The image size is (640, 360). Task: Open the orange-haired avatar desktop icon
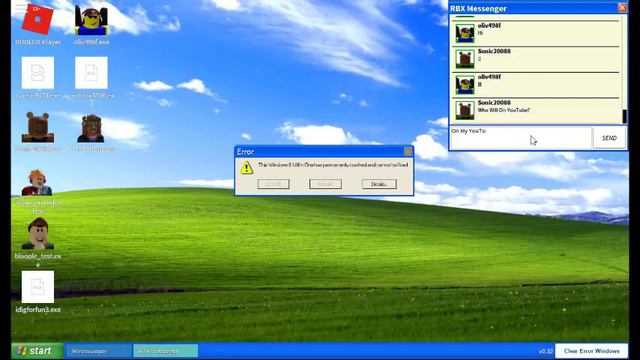(37, 182)
